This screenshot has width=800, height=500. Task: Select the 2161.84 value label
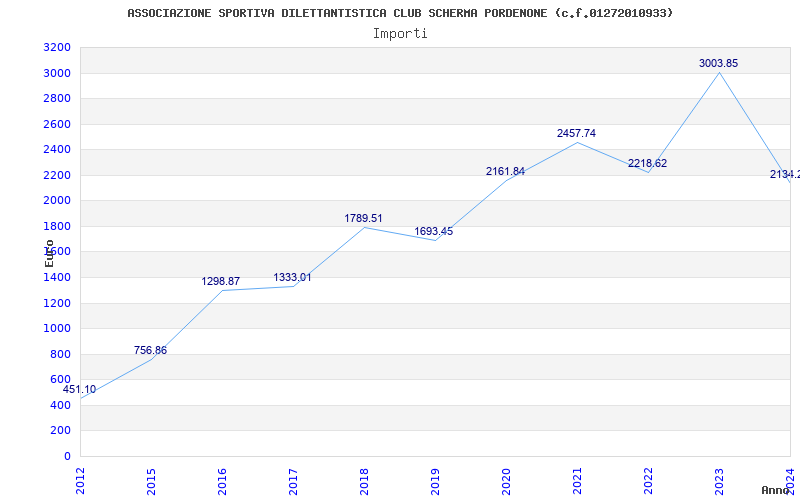tap(505, 171)
